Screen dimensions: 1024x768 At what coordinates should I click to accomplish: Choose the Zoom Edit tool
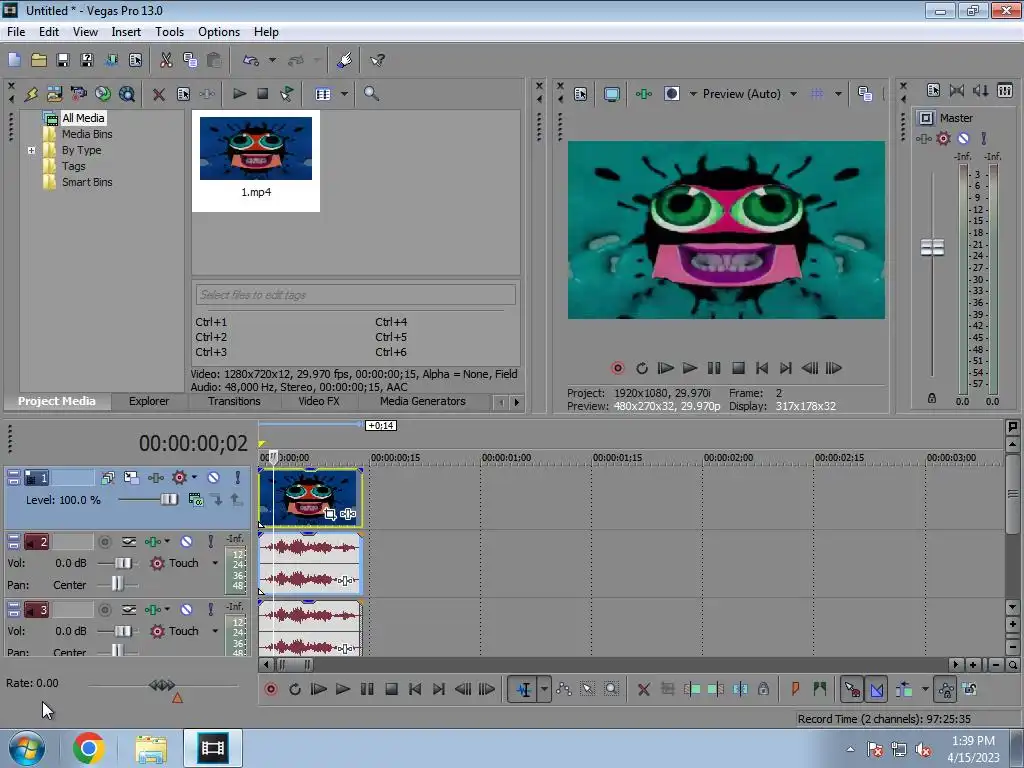[611, 689]
